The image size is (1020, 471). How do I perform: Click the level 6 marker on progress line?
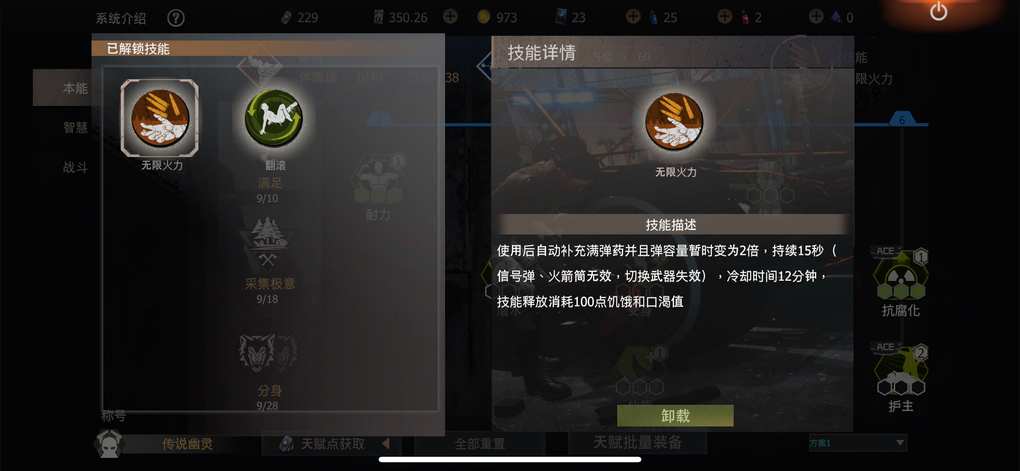click(x=902, y=120)
